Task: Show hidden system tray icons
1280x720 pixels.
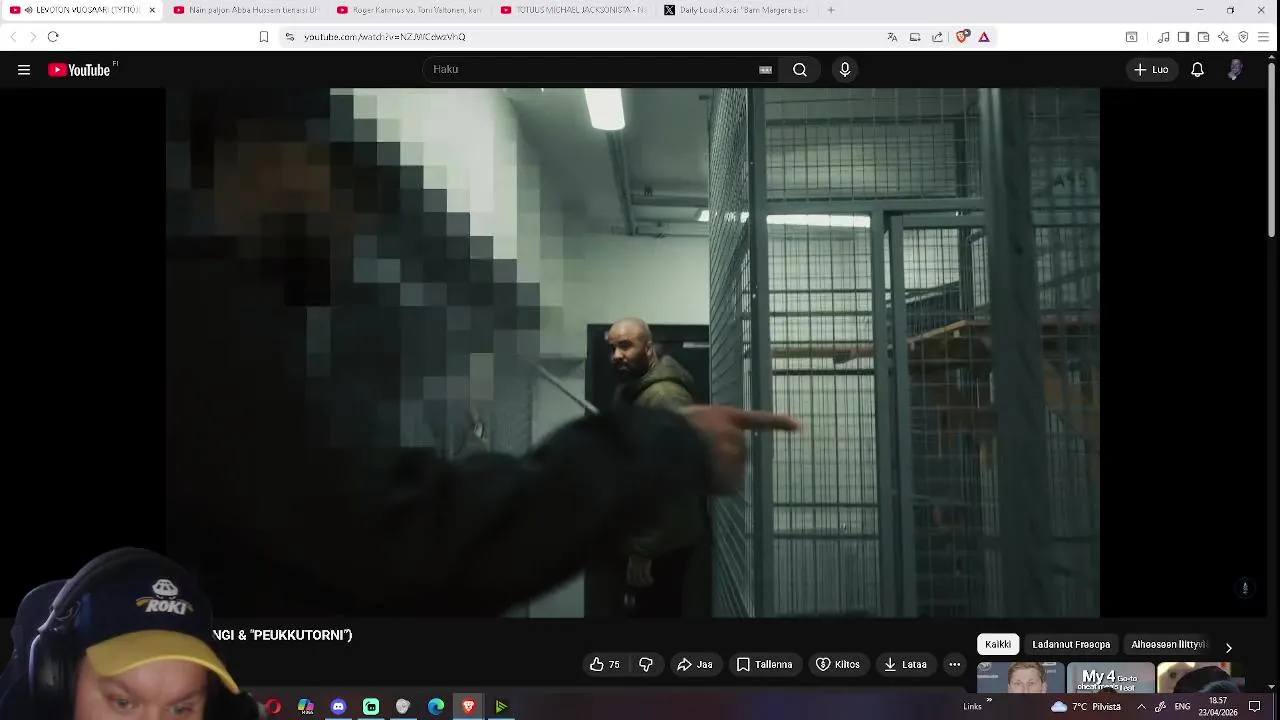Action: (x=1141, y=707)
